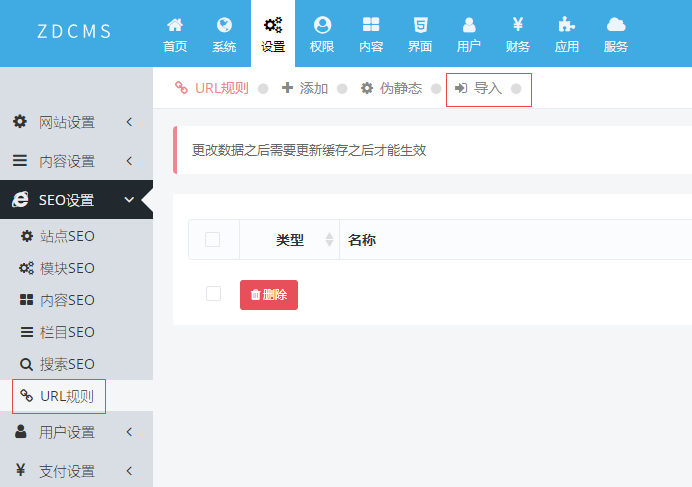Click the 应用 top menu label

pos(567,46)
